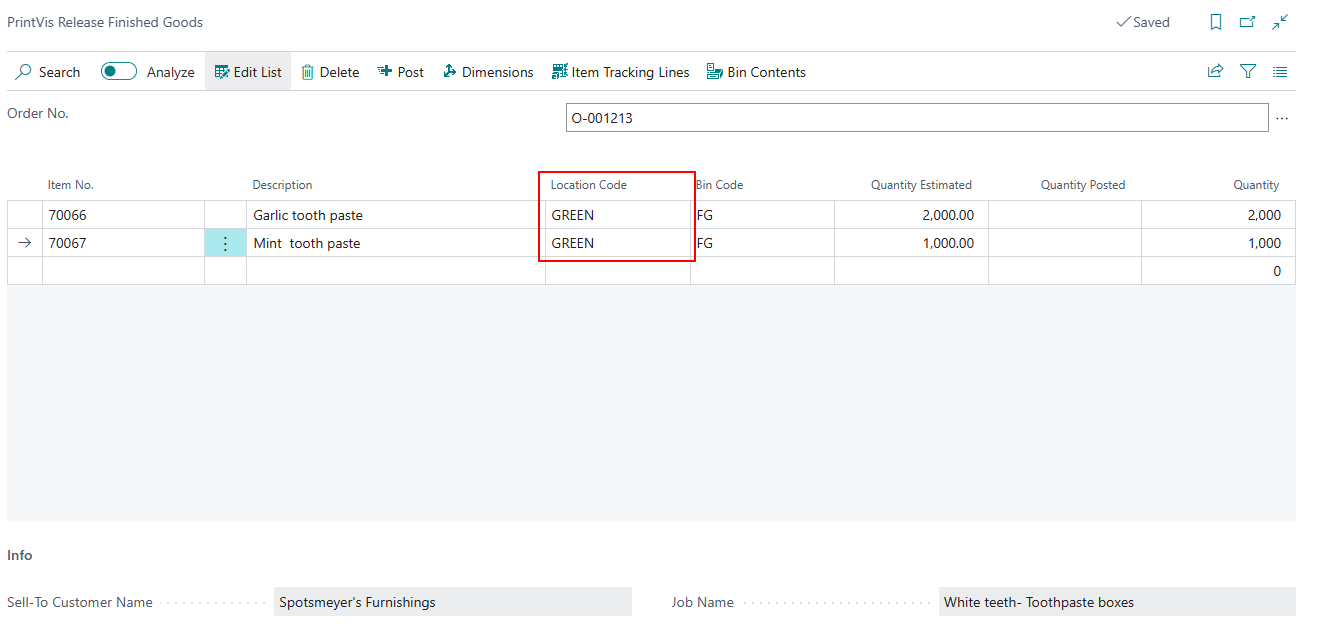Click the Garlic tooth paste description

tap(396, 215)
